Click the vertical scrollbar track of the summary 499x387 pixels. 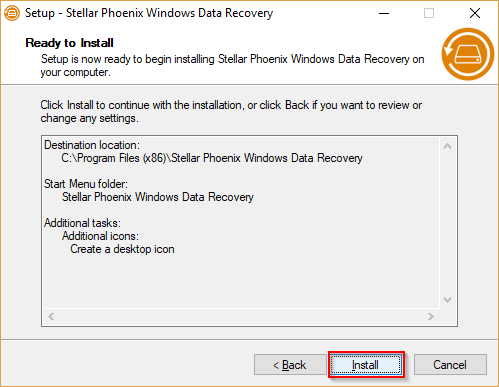tap(447, 223)
